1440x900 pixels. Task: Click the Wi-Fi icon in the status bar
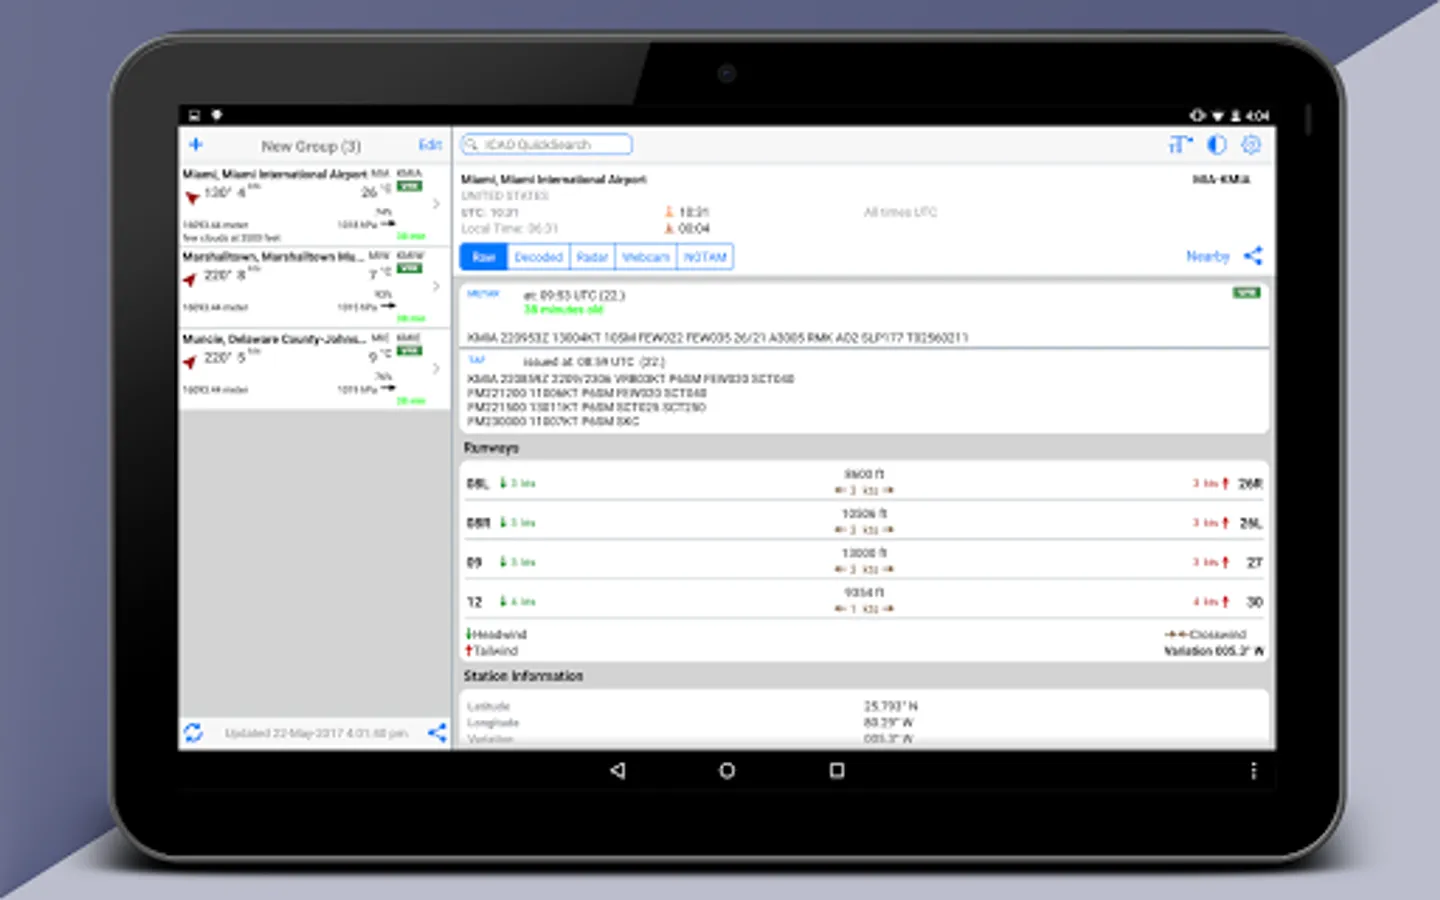(x=1217, y=115)
